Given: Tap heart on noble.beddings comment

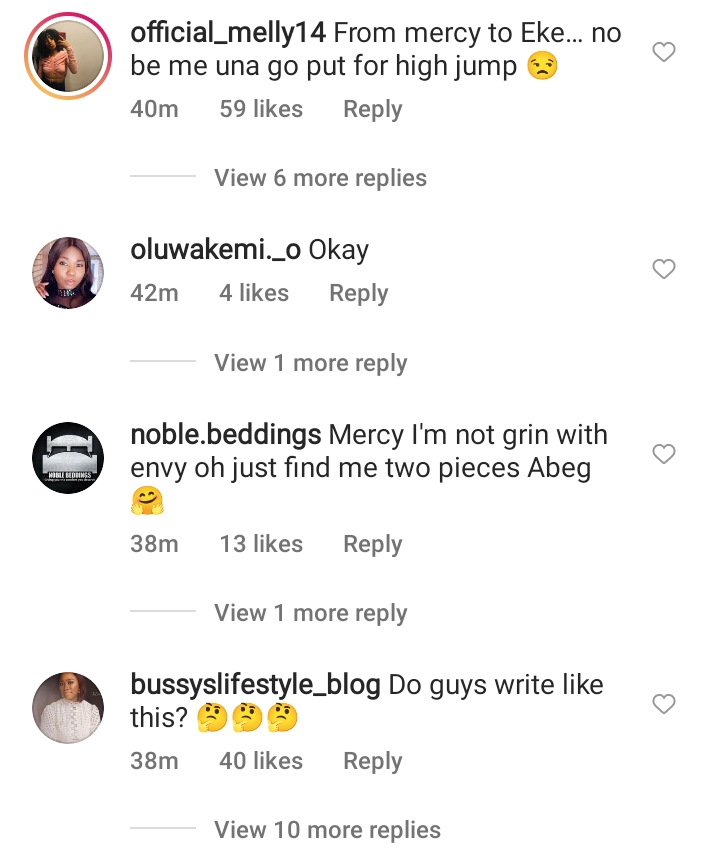Looking at the screenshot, I should coord(663,454).
